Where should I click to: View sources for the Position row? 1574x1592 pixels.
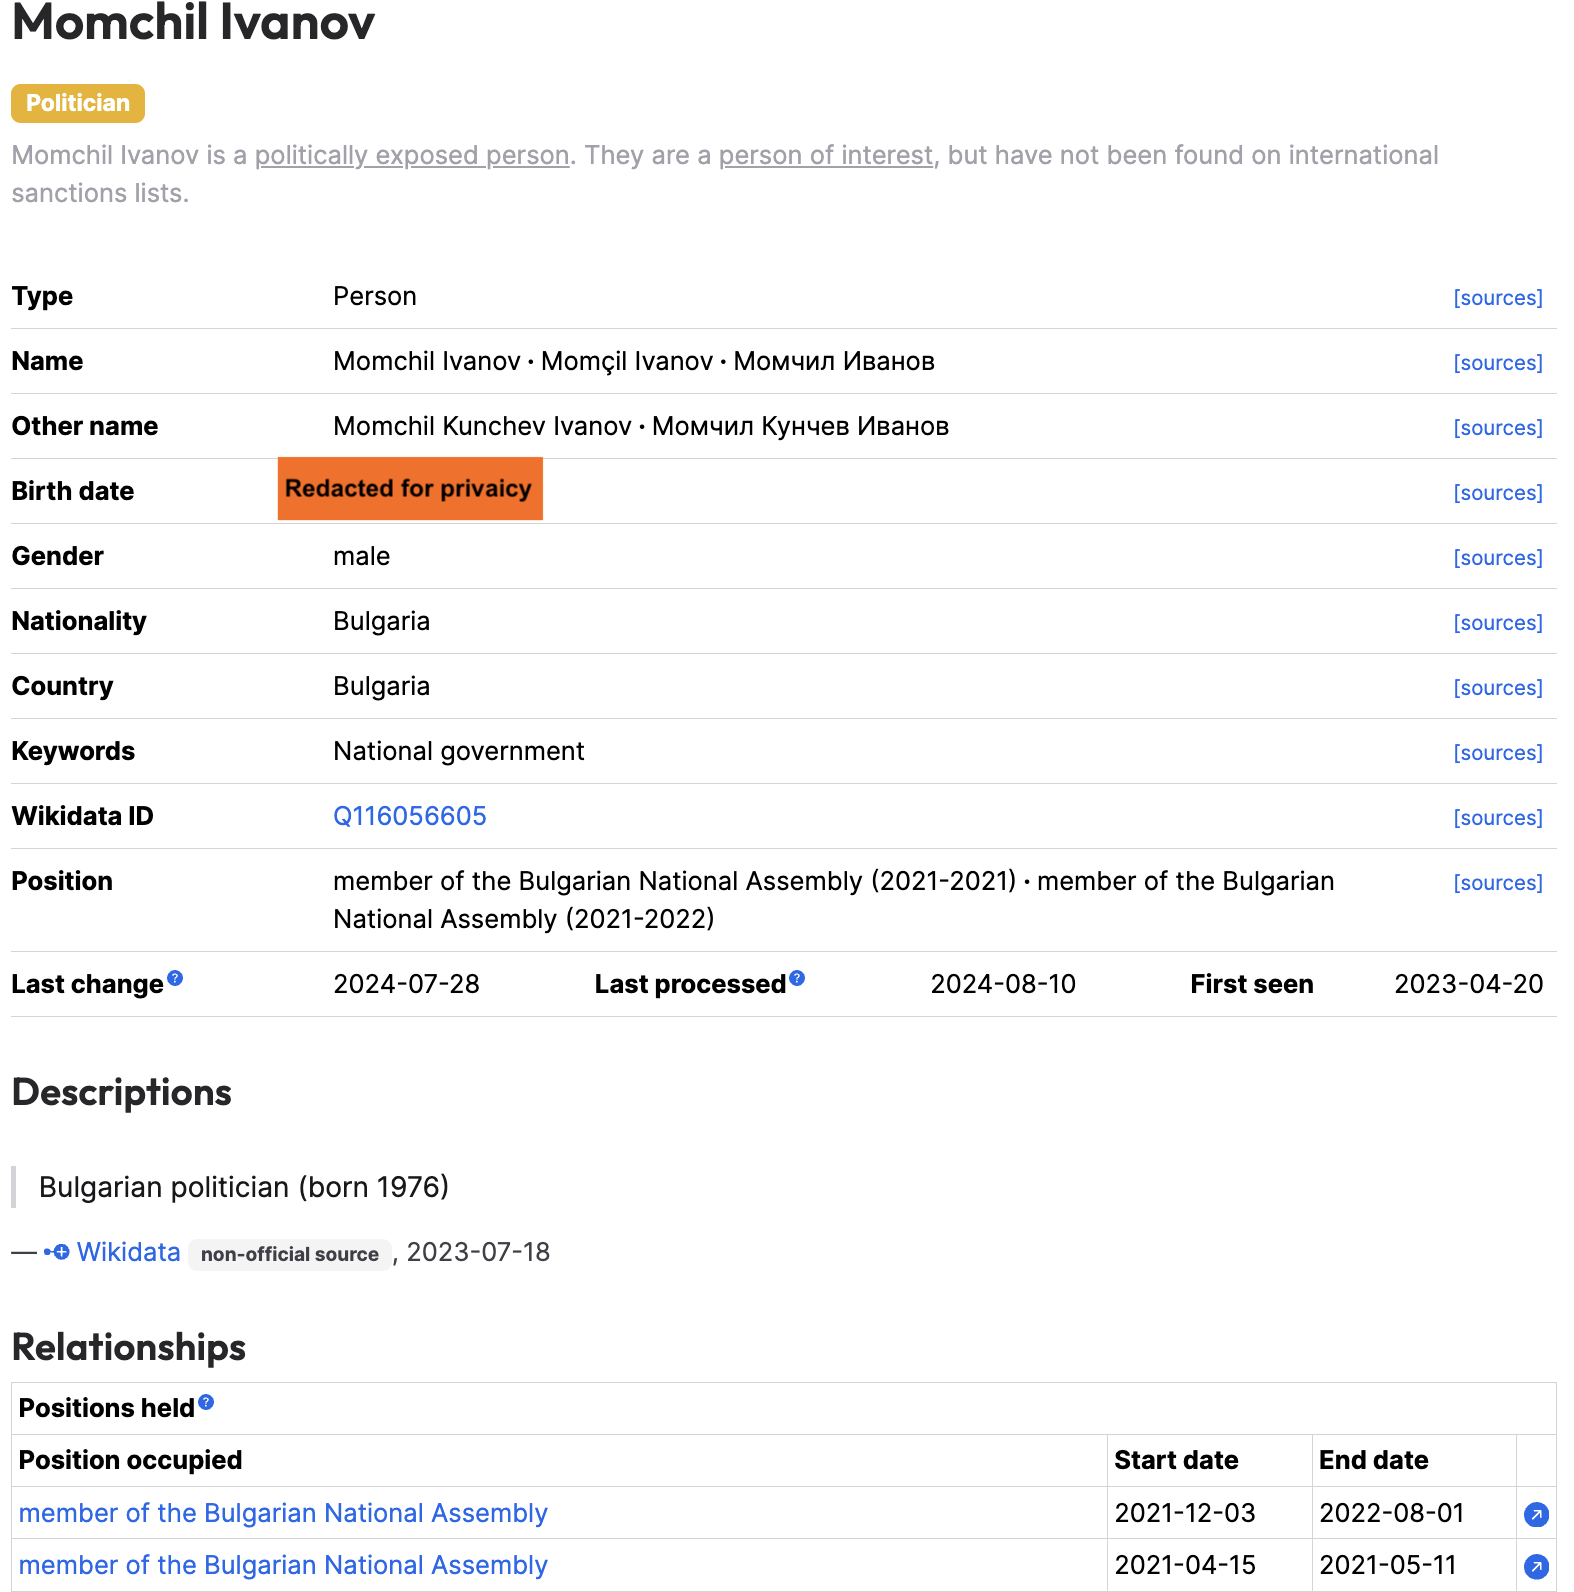(1498, 883)
